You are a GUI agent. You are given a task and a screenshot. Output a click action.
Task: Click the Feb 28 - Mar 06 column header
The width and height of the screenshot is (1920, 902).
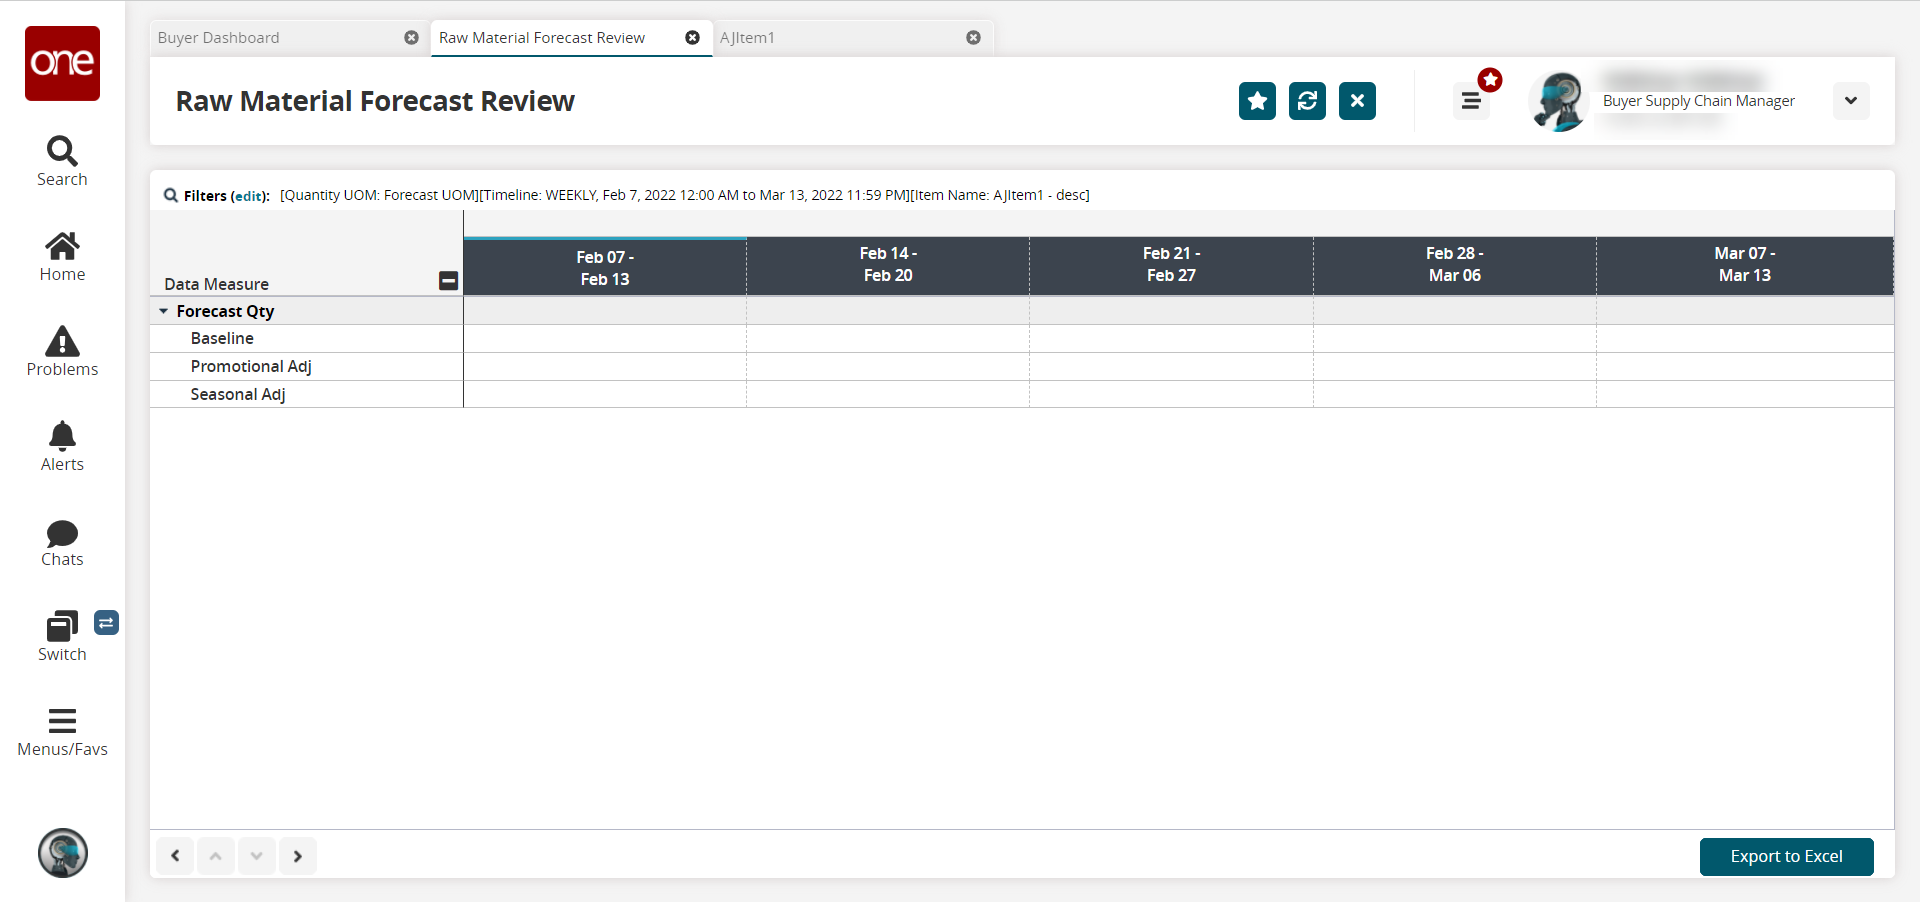click(x=1455, y=265)
